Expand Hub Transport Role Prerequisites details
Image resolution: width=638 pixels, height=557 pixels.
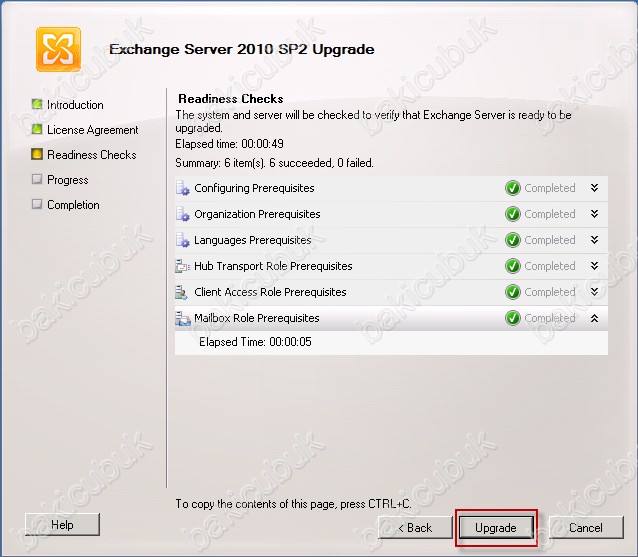click(594, 266)
